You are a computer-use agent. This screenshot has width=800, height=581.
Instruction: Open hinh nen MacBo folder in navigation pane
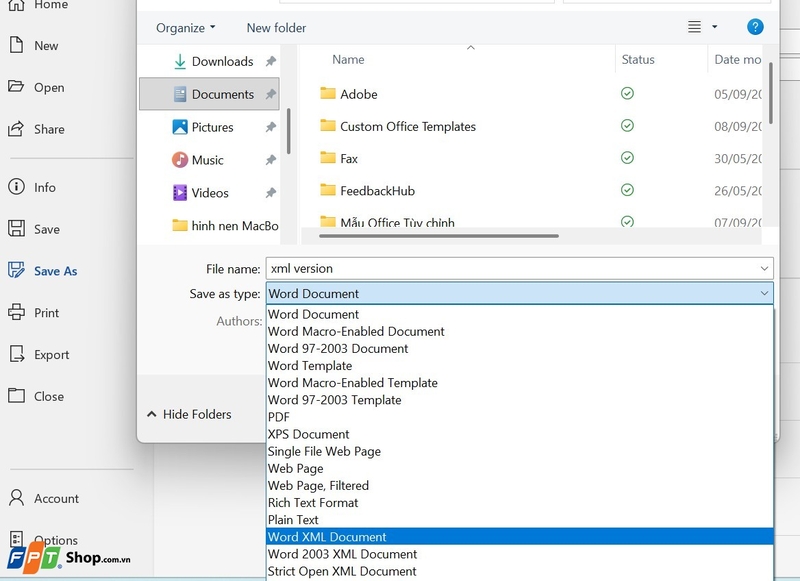(226, 225)
